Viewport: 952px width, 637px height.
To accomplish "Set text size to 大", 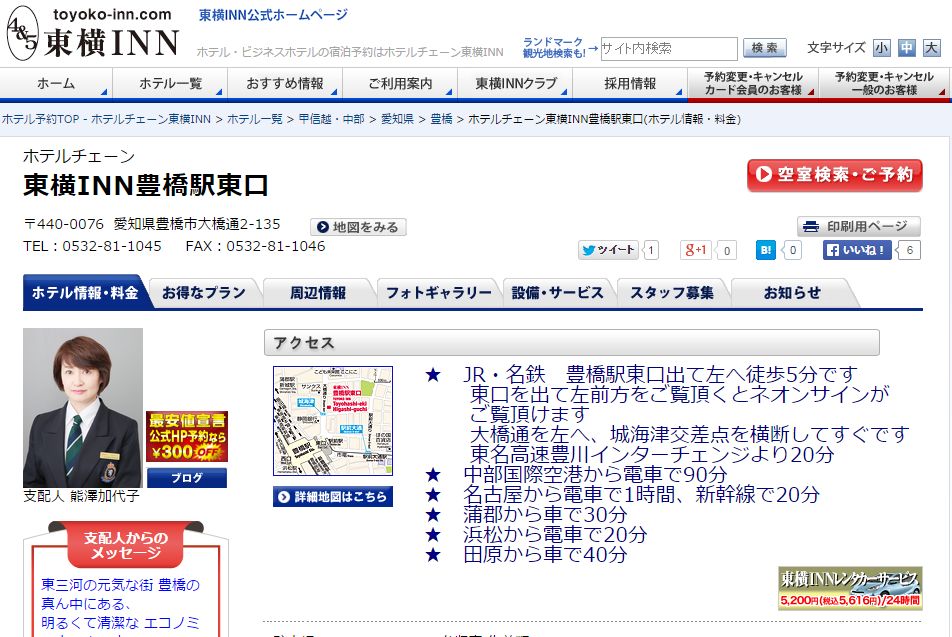I will point(931,48).
